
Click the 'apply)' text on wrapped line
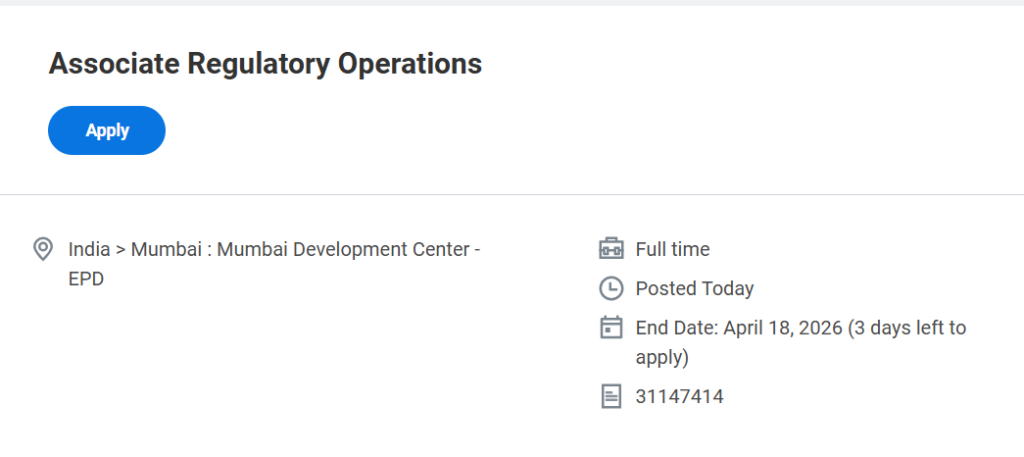(662, 357)
